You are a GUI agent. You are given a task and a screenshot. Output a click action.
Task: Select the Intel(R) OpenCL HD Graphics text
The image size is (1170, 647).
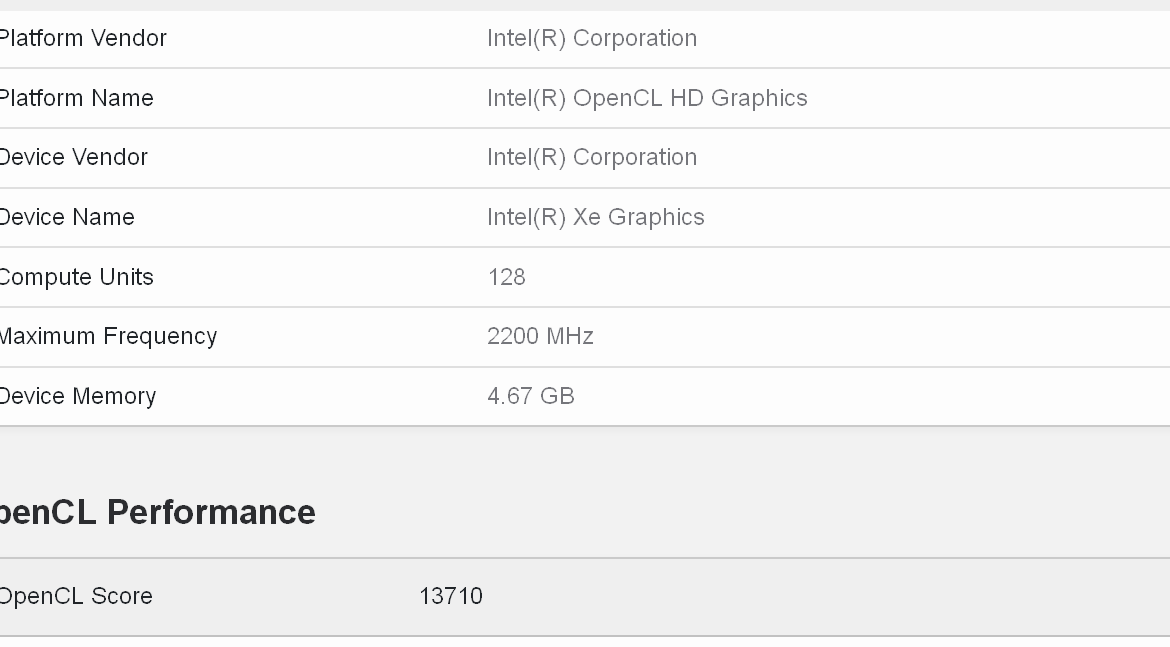[646, 98]
